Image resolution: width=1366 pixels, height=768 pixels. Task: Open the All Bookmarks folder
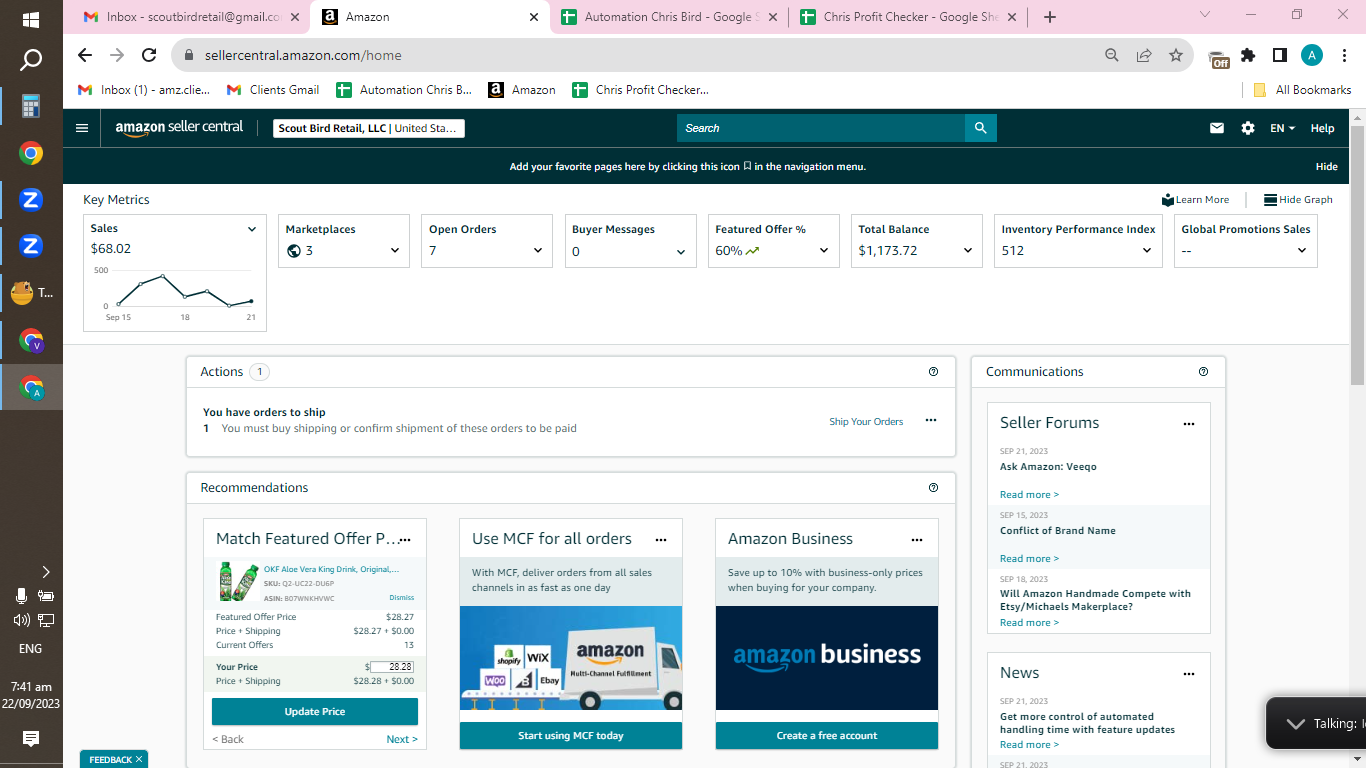[1302, 90]
